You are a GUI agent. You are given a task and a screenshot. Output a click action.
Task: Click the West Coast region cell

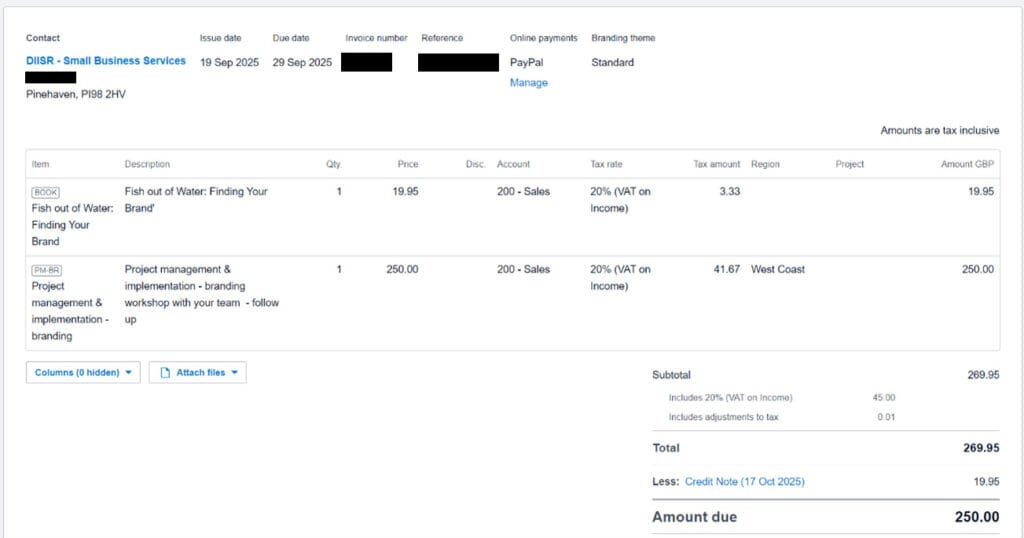[777, 269]
